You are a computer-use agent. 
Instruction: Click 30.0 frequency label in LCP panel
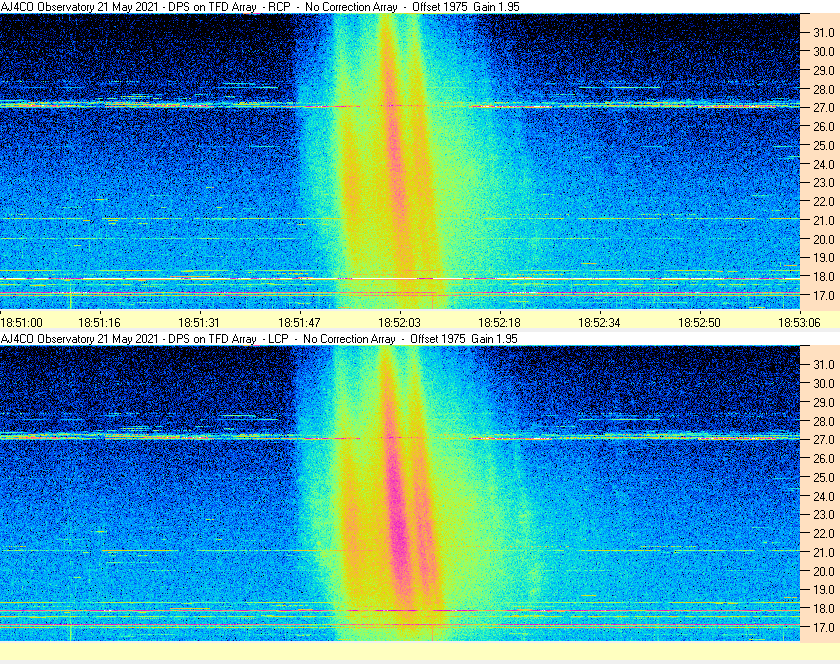point(824,384)
